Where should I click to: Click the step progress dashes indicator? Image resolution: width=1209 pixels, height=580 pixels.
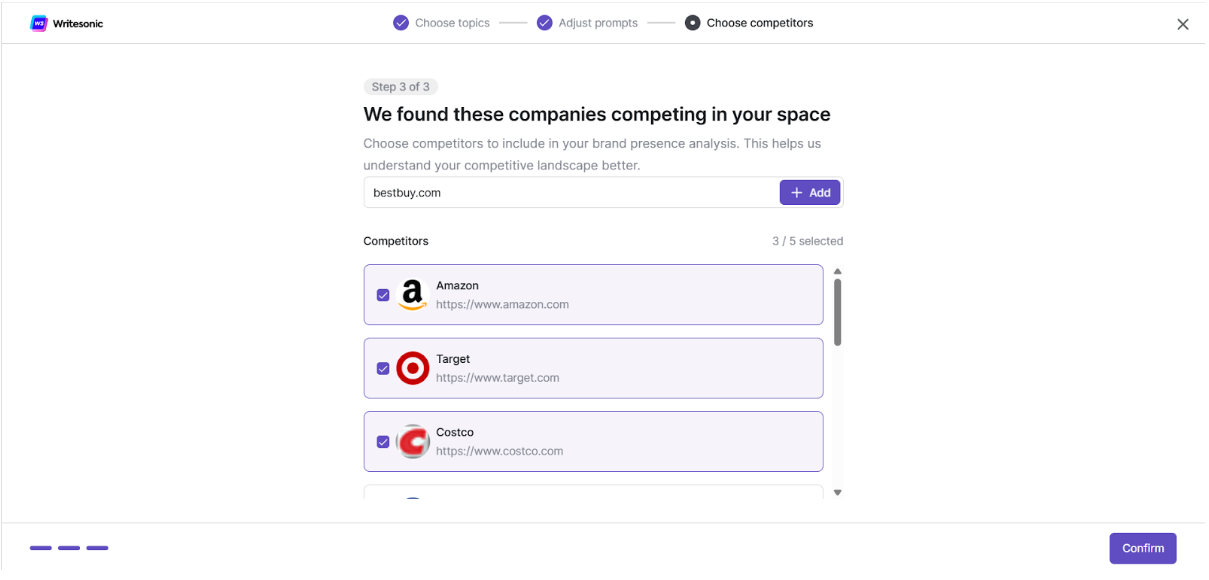[69, 548]
